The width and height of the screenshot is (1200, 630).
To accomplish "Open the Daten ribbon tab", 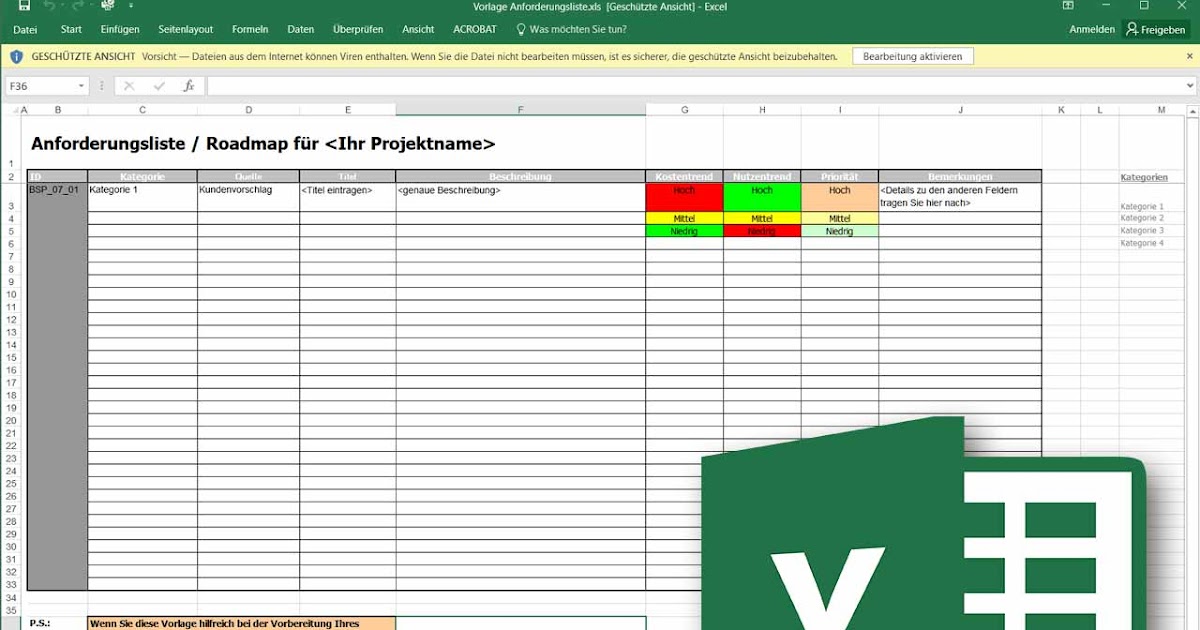I will 300,29.
